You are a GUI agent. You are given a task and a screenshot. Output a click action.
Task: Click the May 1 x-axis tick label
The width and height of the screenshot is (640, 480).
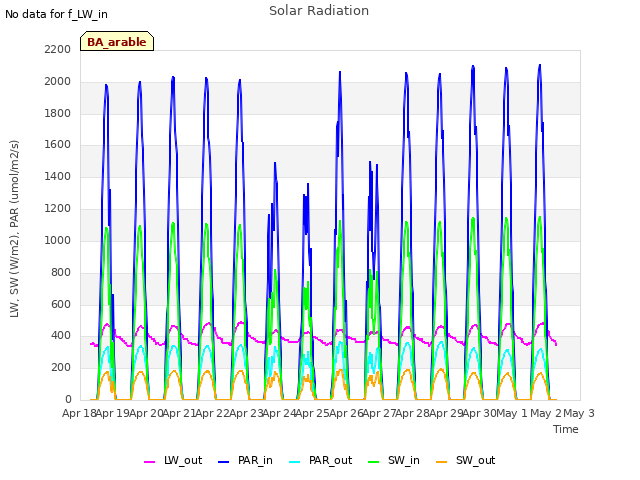click(512, 413)
